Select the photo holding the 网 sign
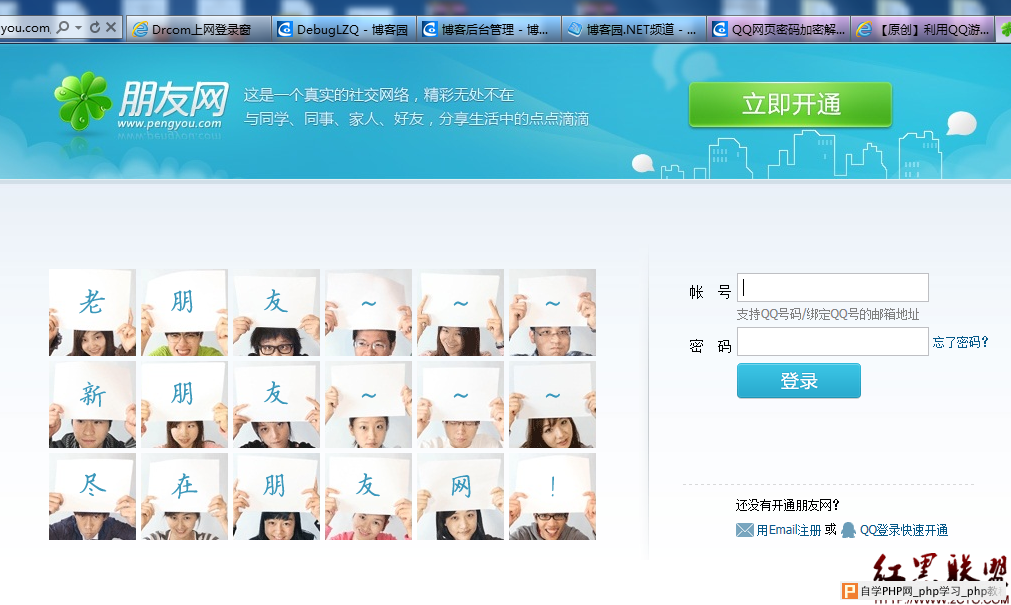The width and height of the screenshot is (1011, 605). pyautogui.click(x=460, y=497)
